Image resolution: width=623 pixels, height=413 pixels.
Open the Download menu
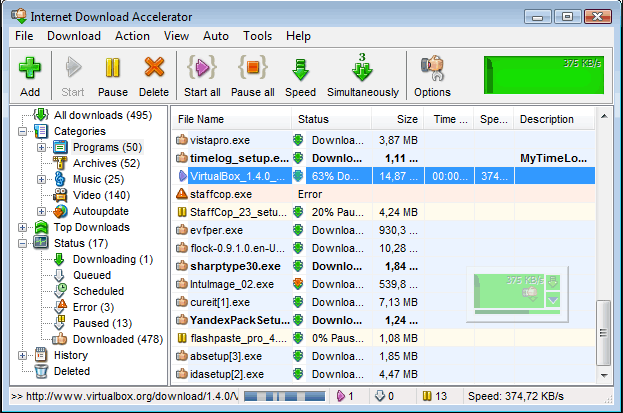[x=74, y=36]
